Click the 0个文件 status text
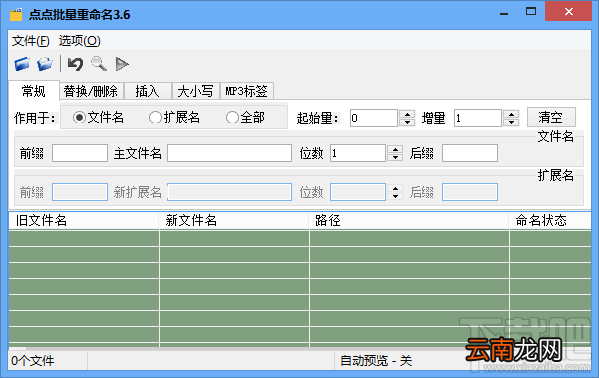The width and height of the screenshot is (599, 378). pos(32,360)
